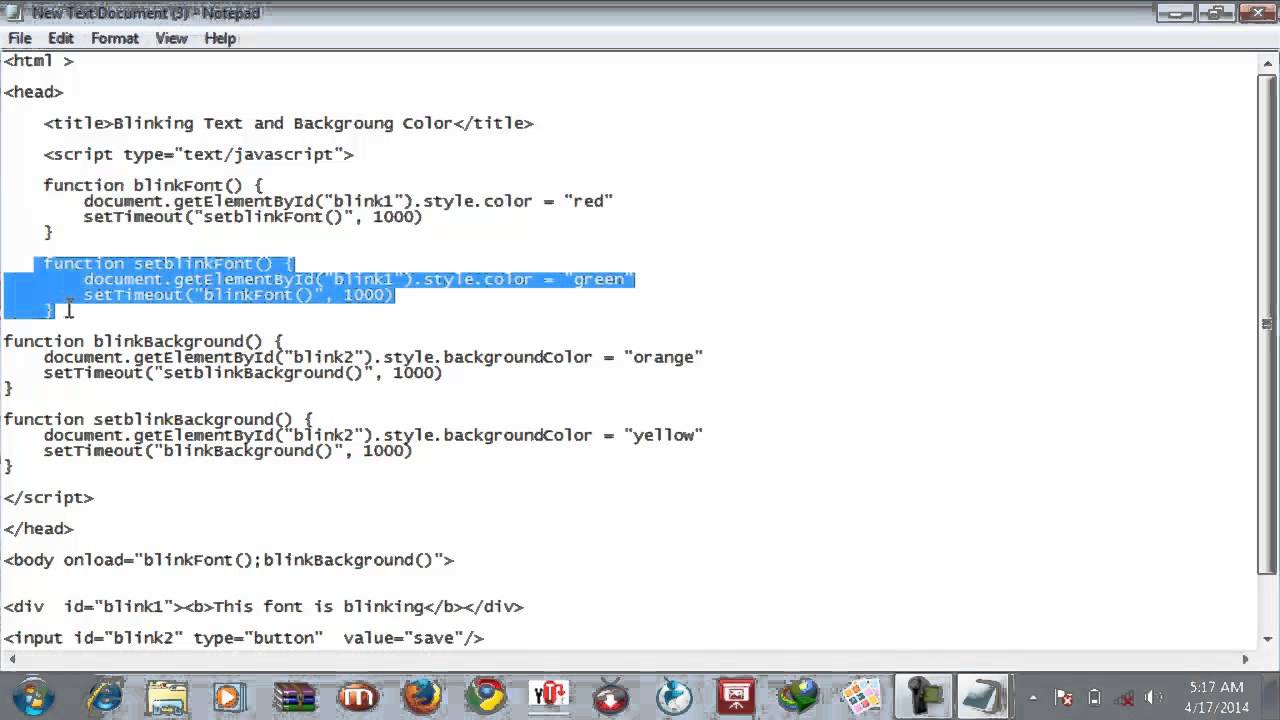Click the vertical scrollbar thumb
This screenshot has width=1280, height=720.
pos(1267,324)
